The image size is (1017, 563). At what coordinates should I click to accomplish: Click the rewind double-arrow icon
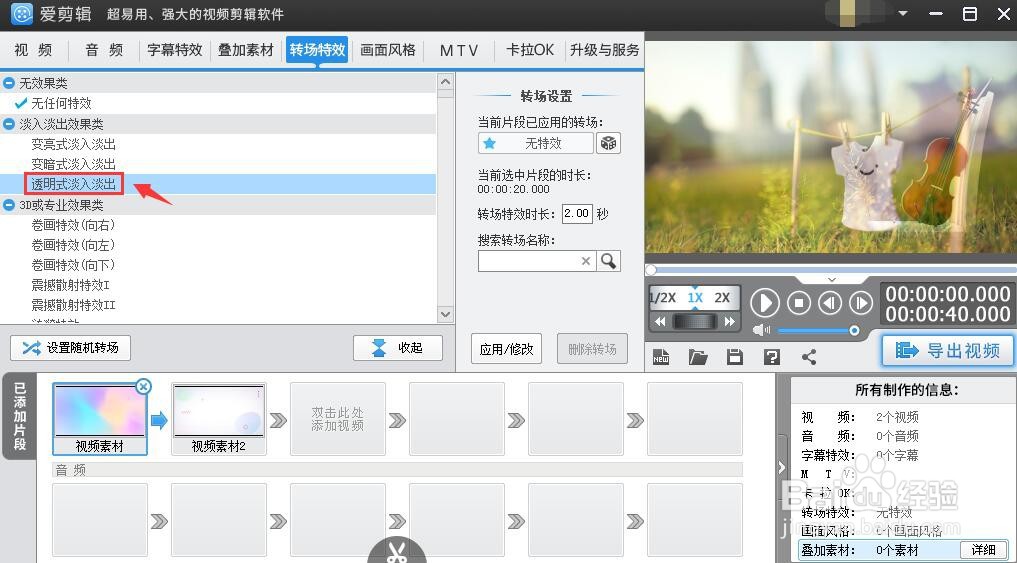pos(660,322)
